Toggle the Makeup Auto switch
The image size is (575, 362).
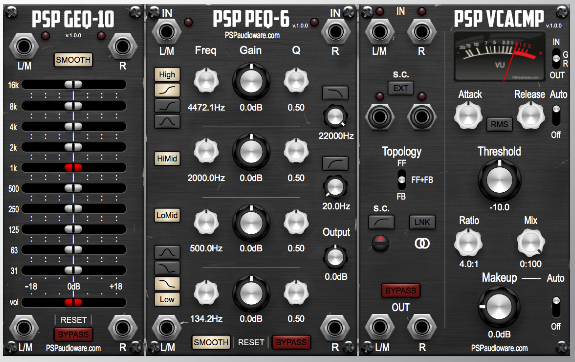click(556, 307)
